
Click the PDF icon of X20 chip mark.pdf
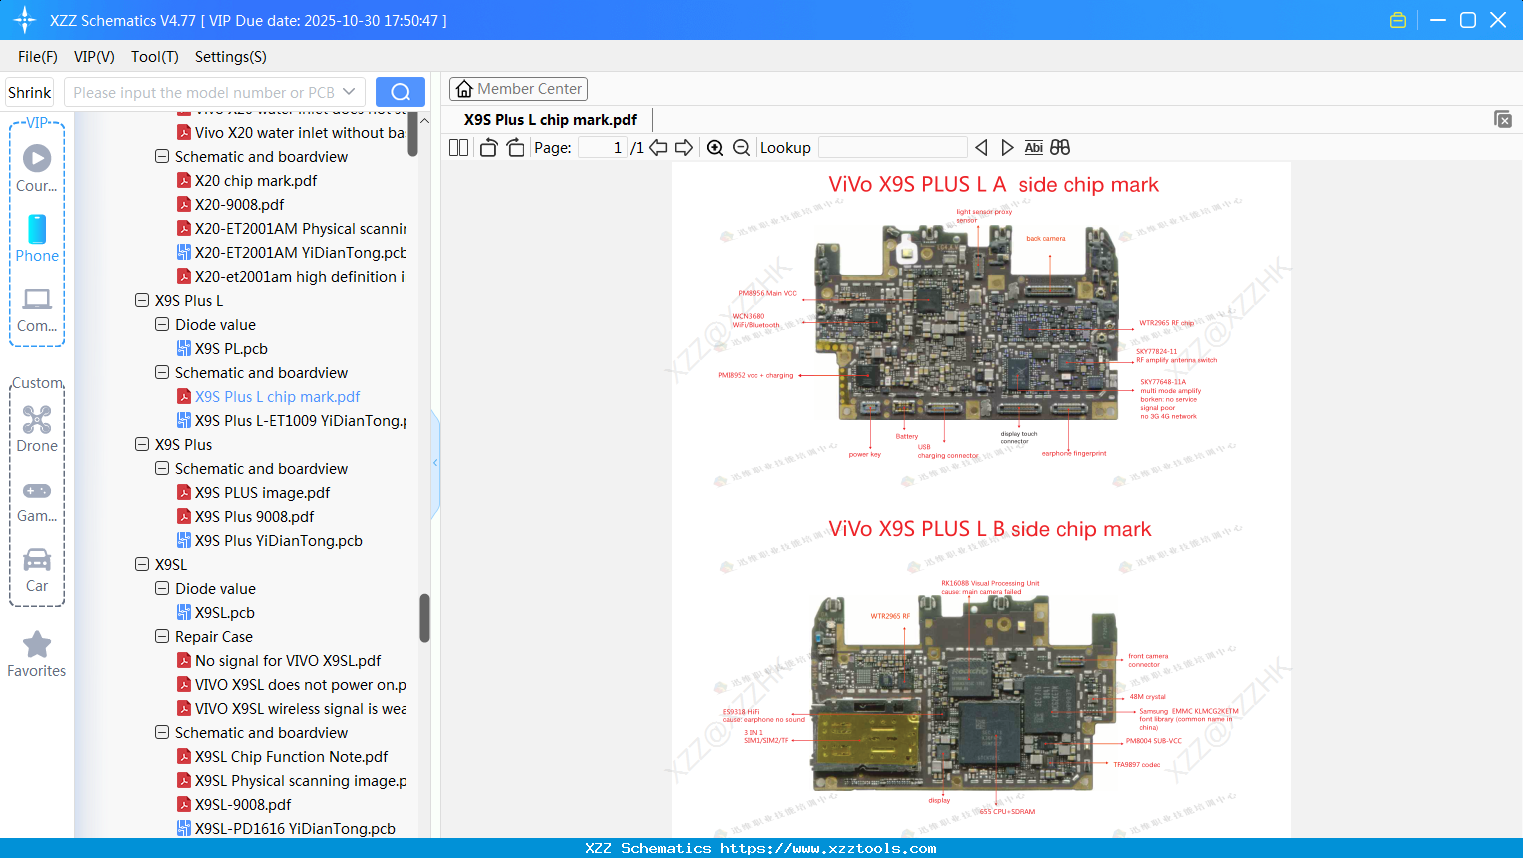point(184,181)
